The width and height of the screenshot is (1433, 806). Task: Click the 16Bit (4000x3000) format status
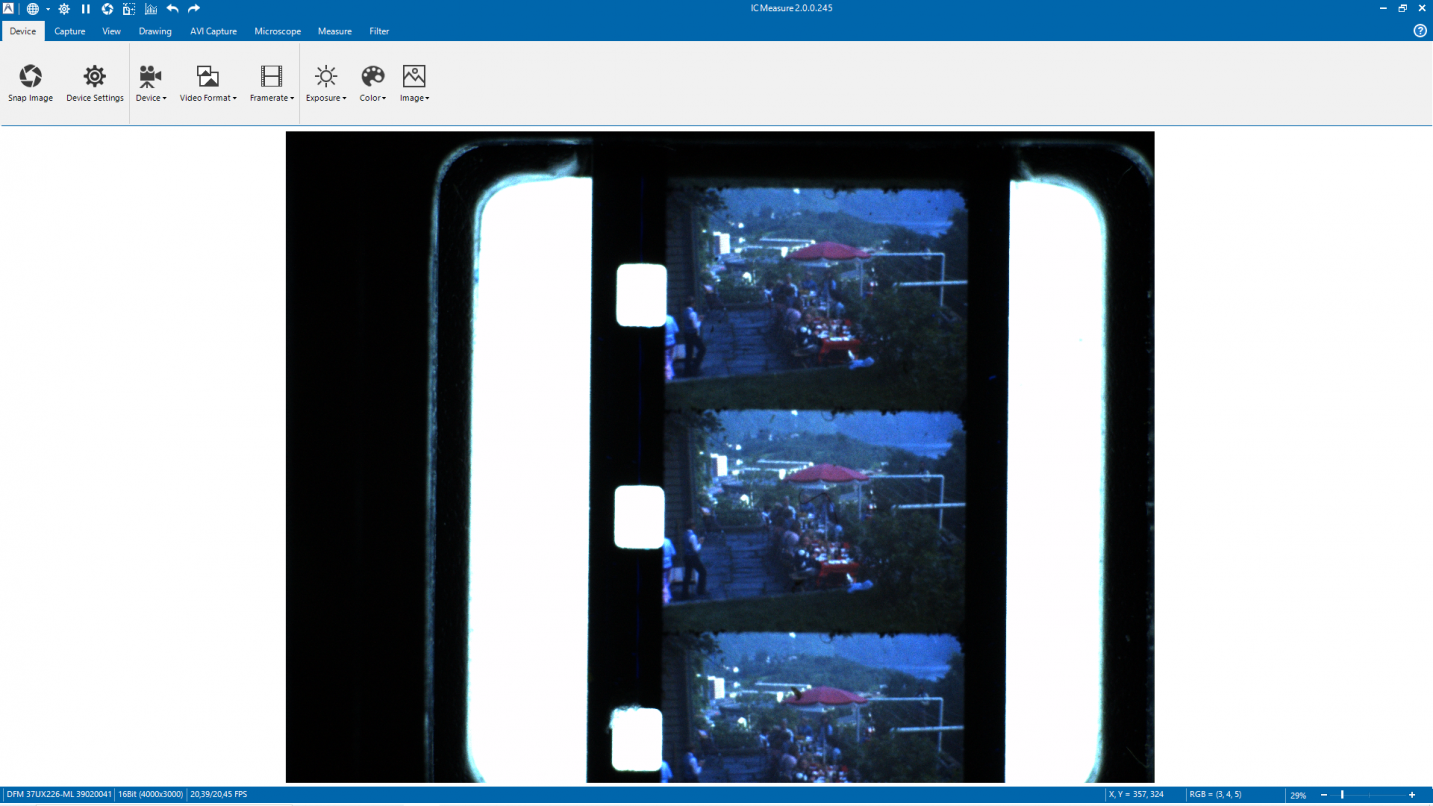click(x=151, y=795)
